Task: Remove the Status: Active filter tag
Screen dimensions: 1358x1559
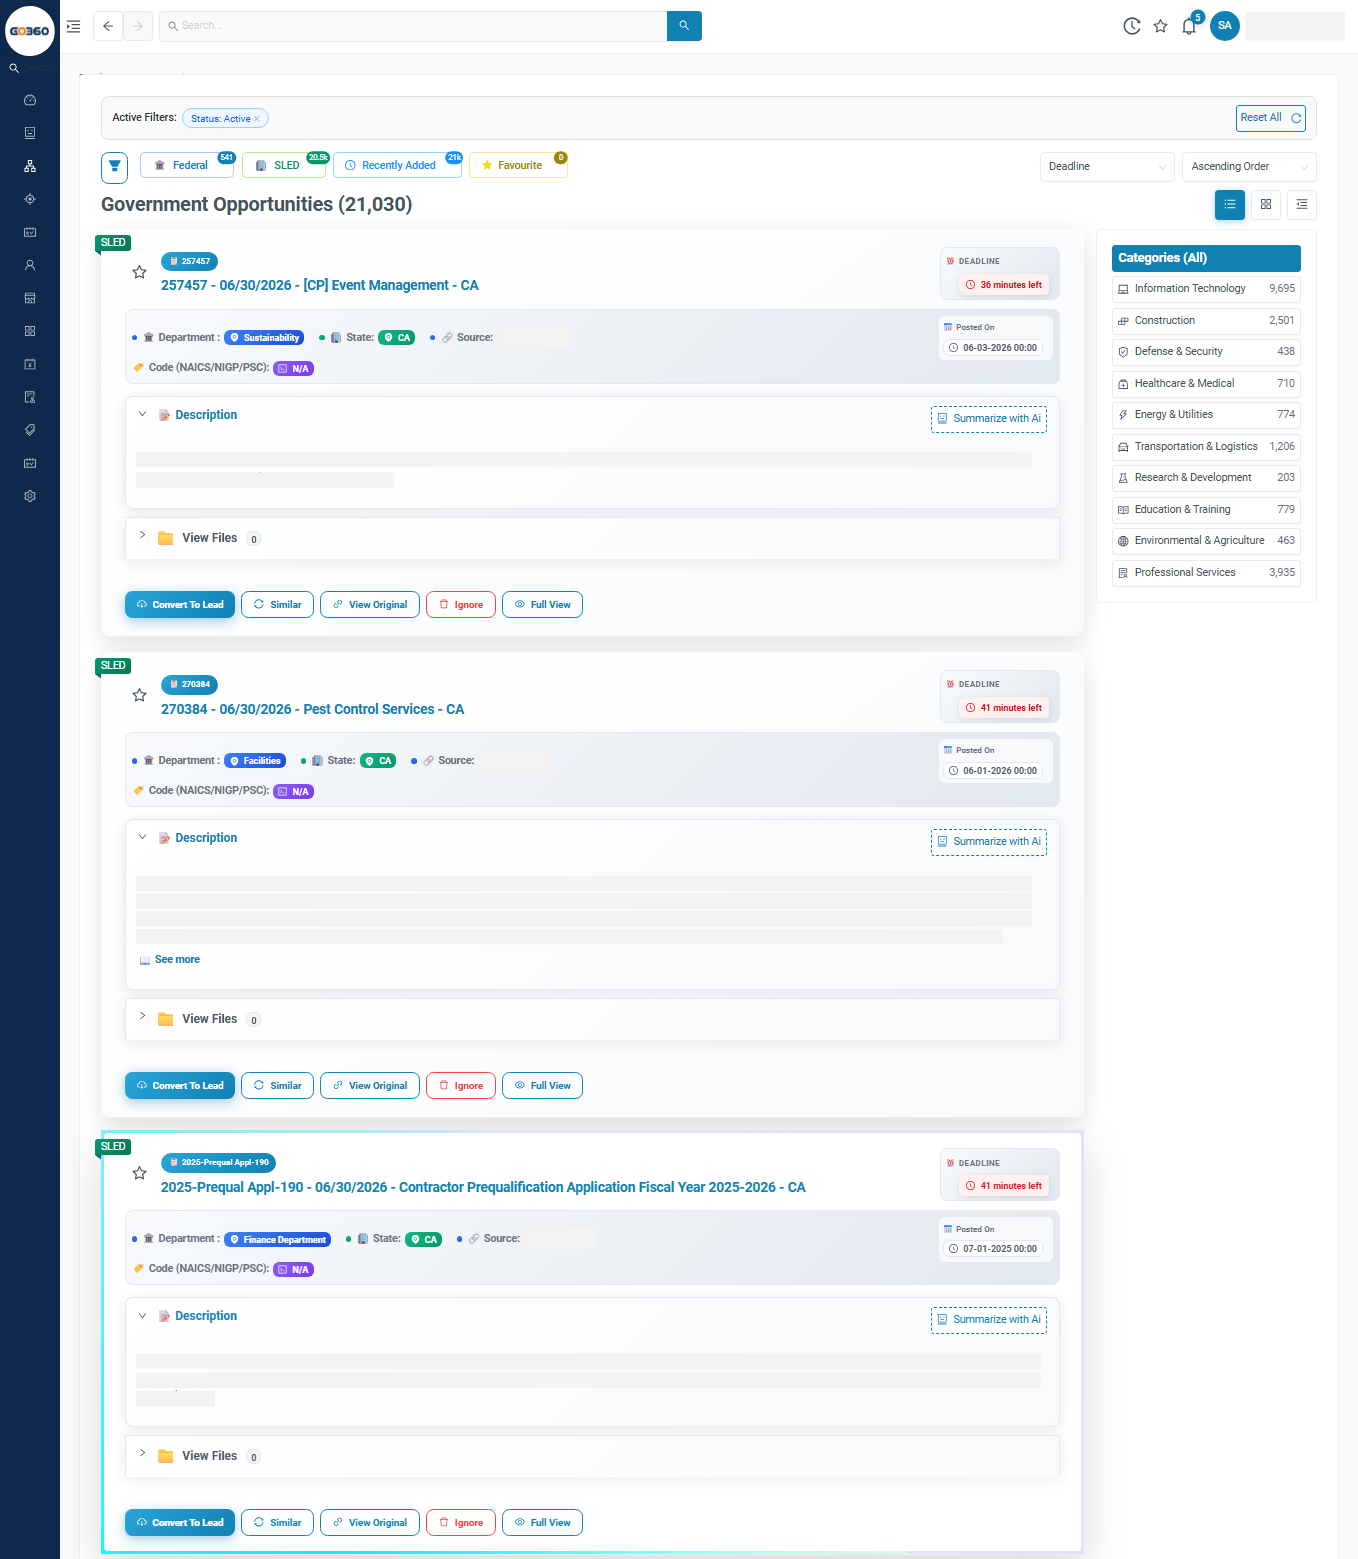Action: coord(257,119)
